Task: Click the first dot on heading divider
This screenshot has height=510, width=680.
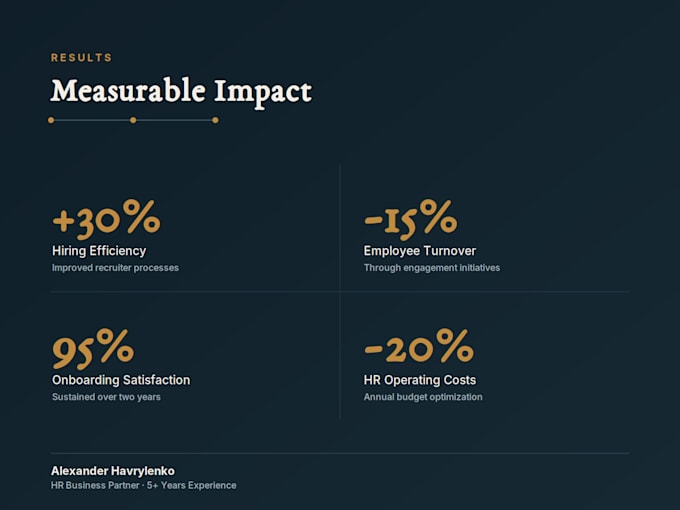Action: pos(51,120)
